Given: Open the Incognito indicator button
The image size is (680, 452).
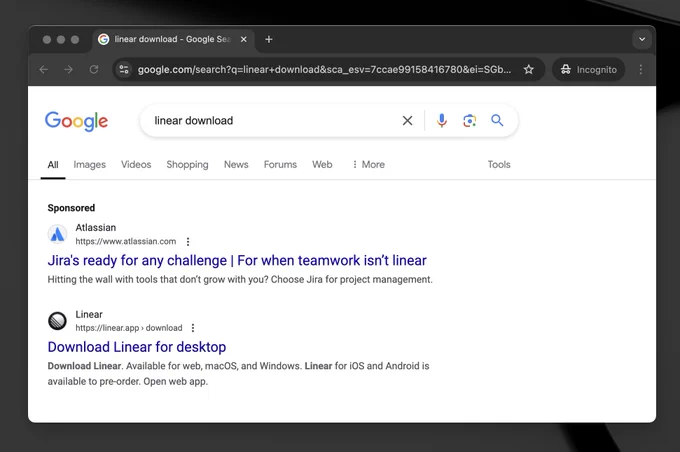Looking at the screenshot, I should click(x=588, y=69).
